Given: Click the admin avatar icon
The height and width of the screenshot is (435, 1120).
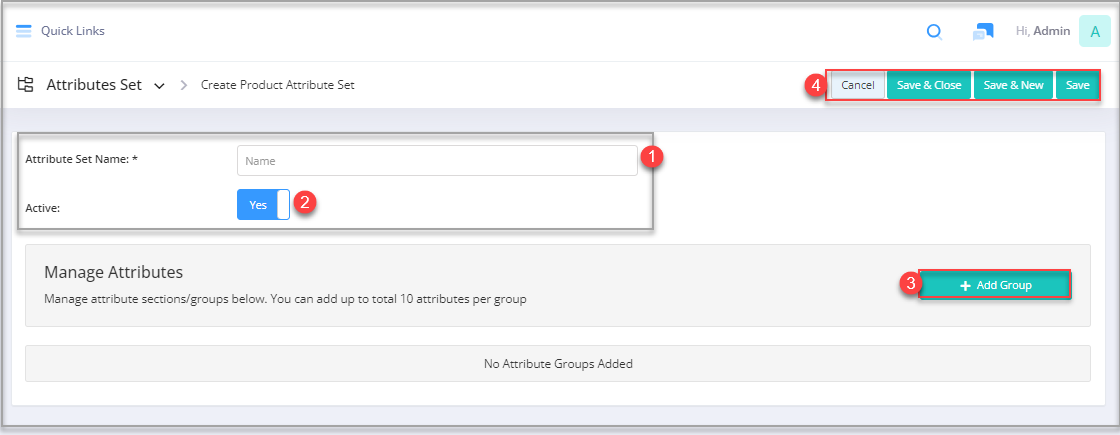Looking at the screenshot, I should tap(1094, 31).
